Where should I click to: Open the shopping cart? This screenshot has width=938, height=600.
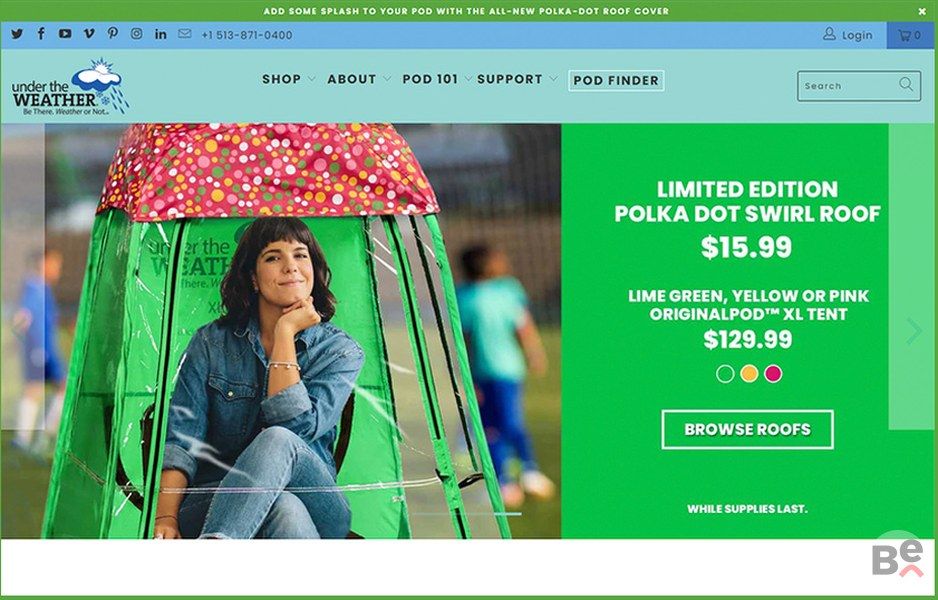[910, 35]
